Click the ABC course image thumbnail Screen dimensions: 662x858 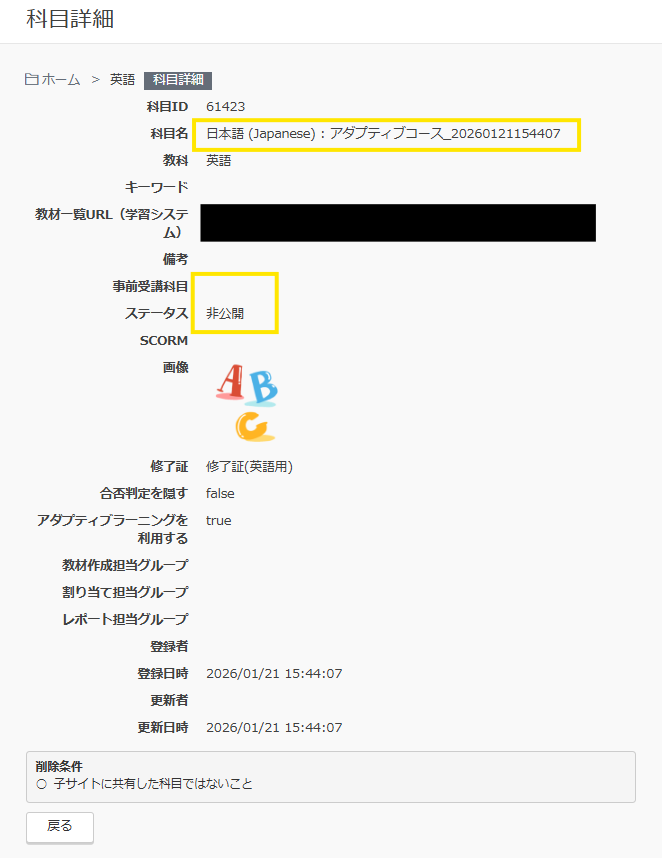247,403
